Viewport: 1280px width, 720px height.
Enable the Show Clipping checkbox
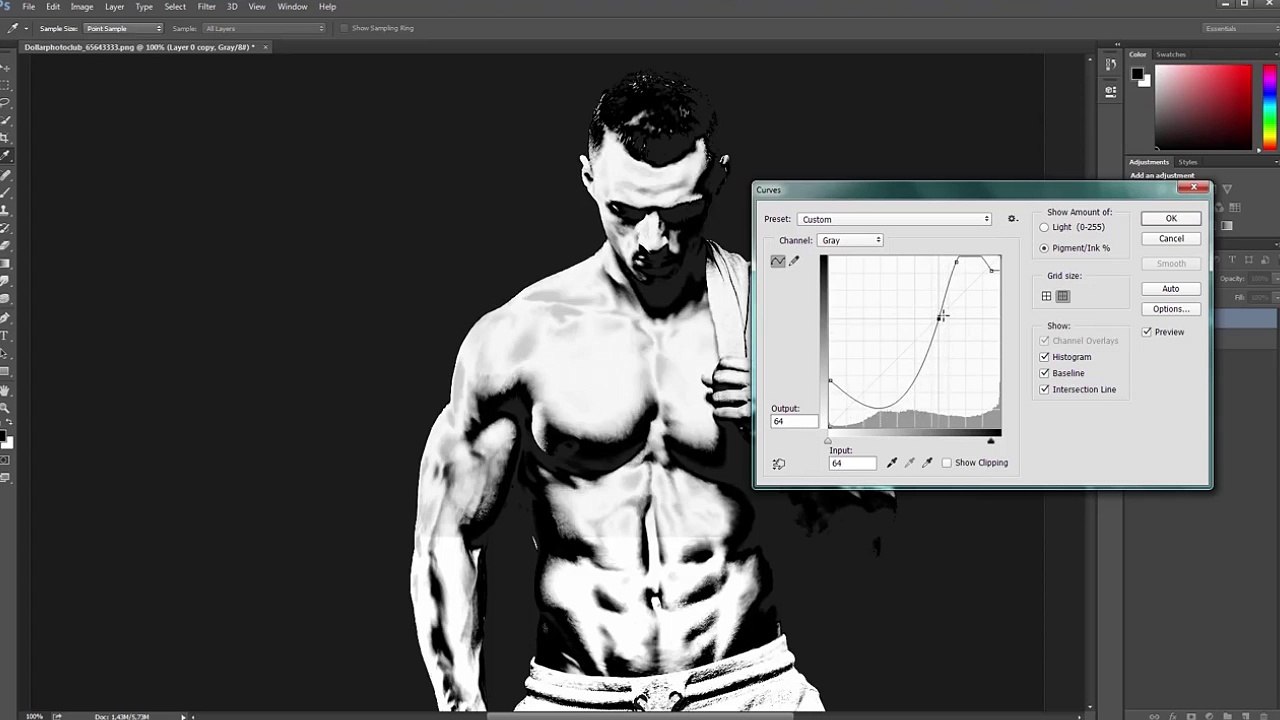click(x=946, y=463)
